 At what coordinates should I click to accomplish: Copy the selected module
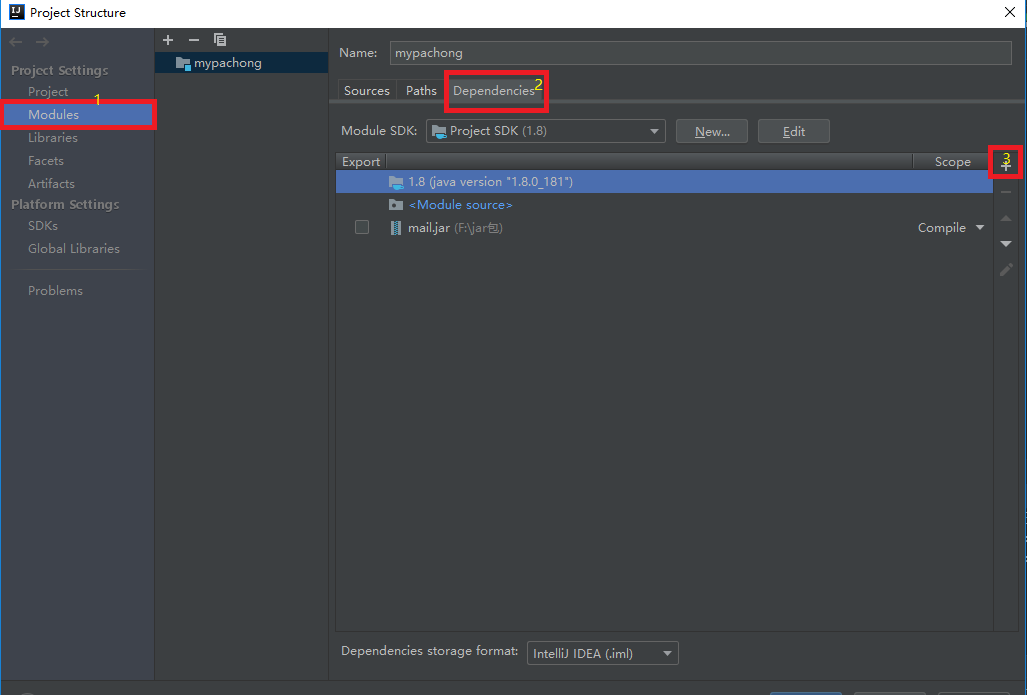coord(220,40)
